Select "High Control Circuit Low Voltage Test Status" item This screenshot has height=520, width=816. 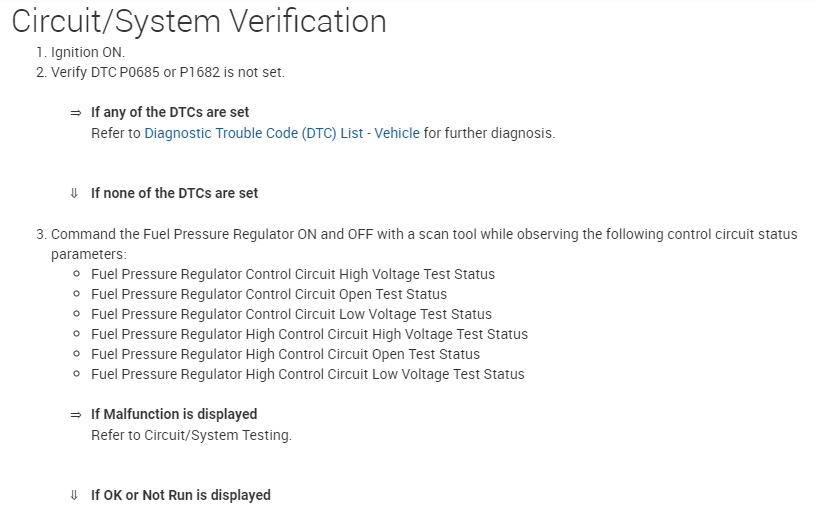(307, 374)
